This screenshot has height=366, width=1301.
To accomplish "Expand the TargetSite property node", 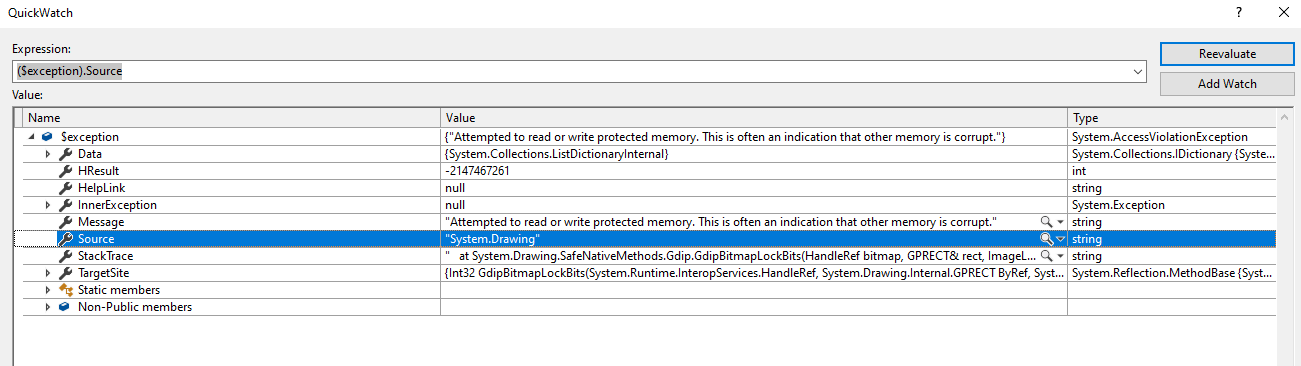I will (x=48, y=273).
